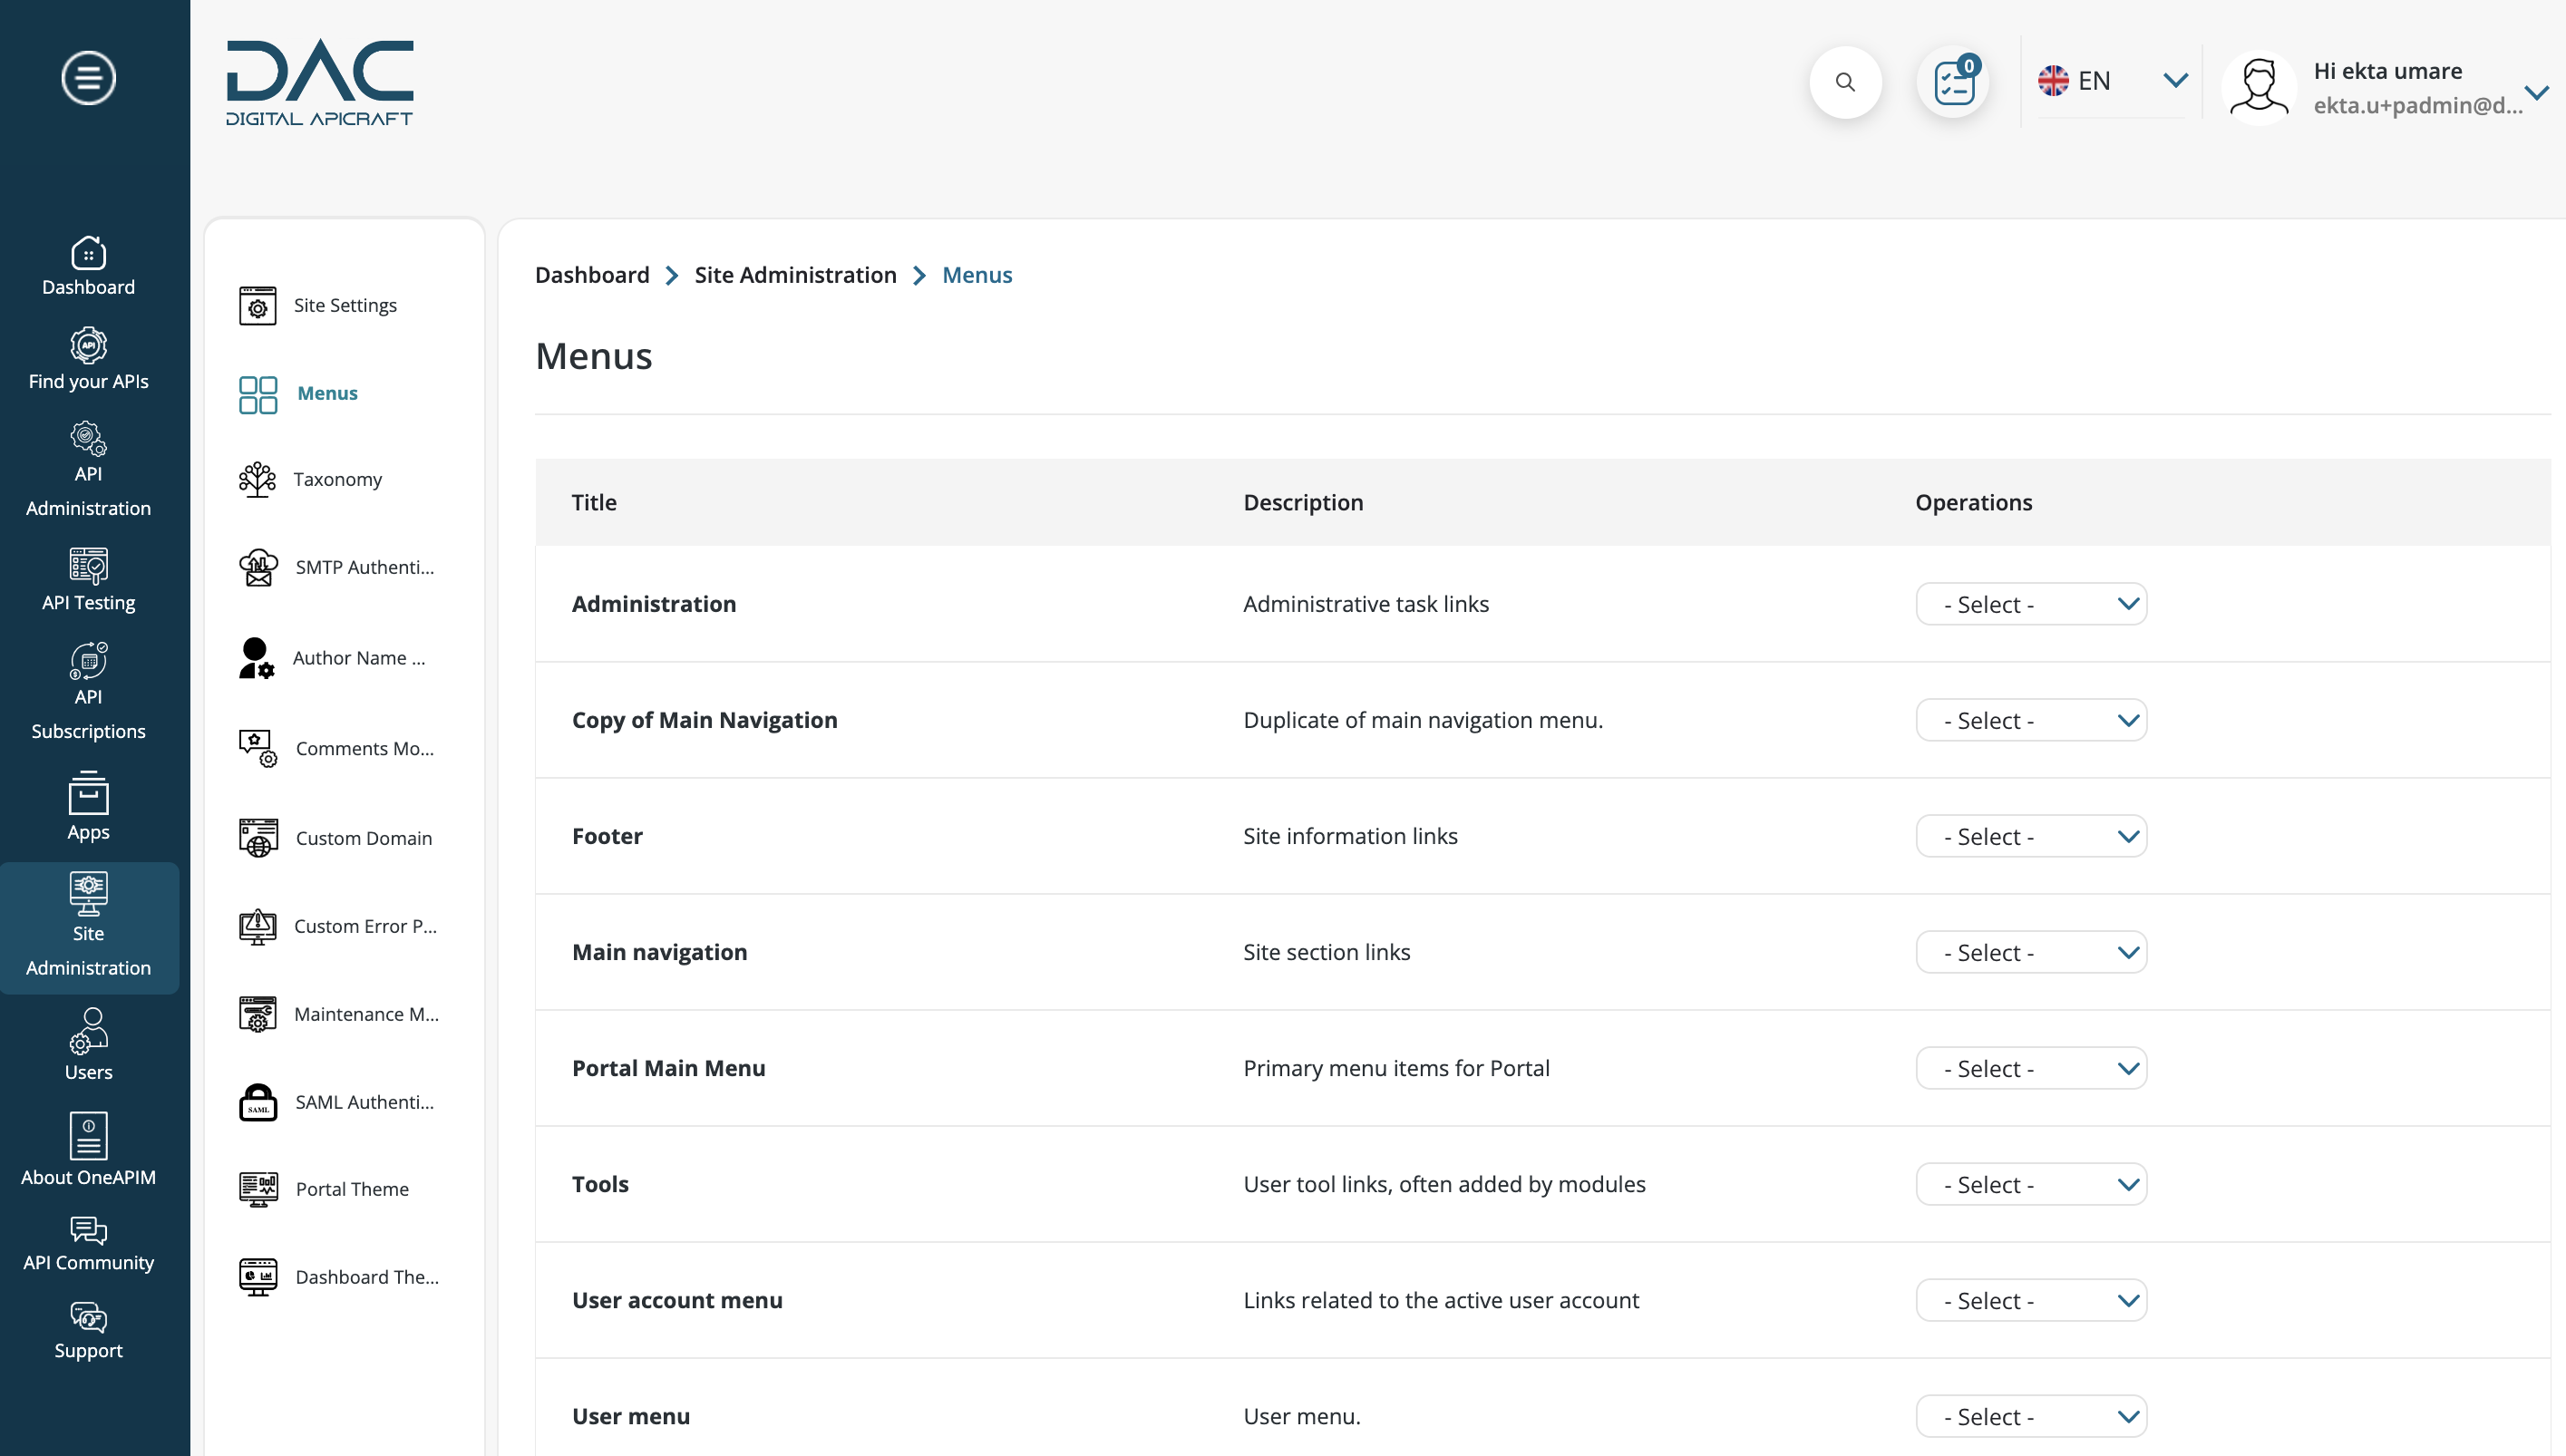2566x1456 pixels.
Task: Click the language selector EN dropdown
Action: [x=2112, y=81]
